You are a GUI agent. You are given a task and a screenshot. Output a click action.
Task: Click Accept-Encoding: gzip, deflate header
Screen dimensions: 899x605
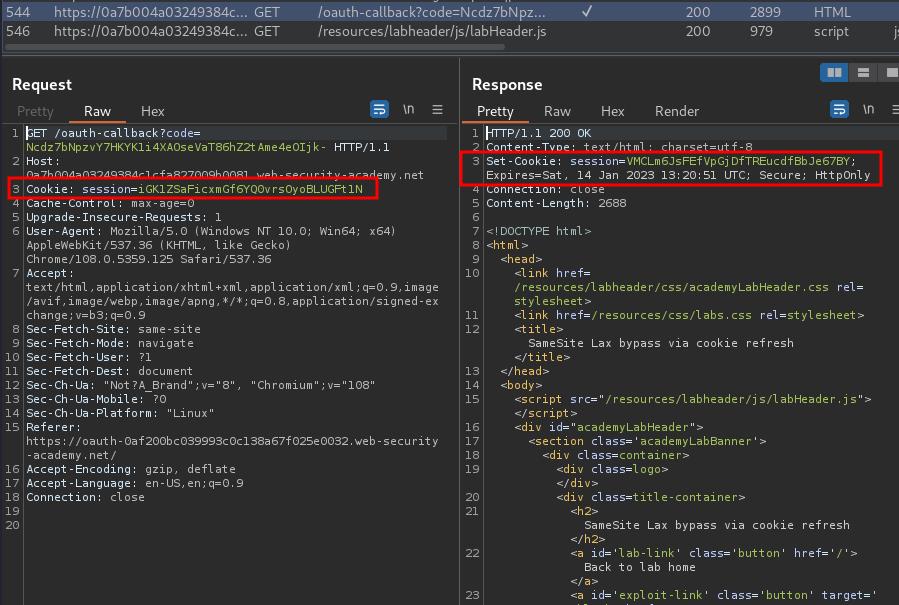[131, 469]
